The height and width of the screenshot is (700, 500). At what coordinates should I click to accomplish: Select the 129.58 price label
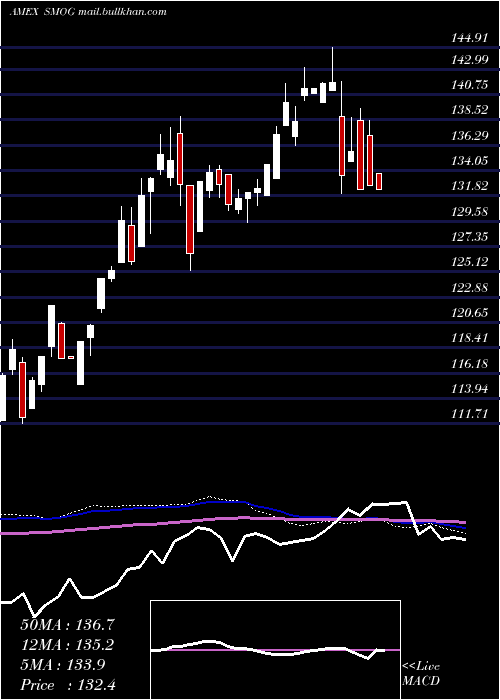point(470,211)
